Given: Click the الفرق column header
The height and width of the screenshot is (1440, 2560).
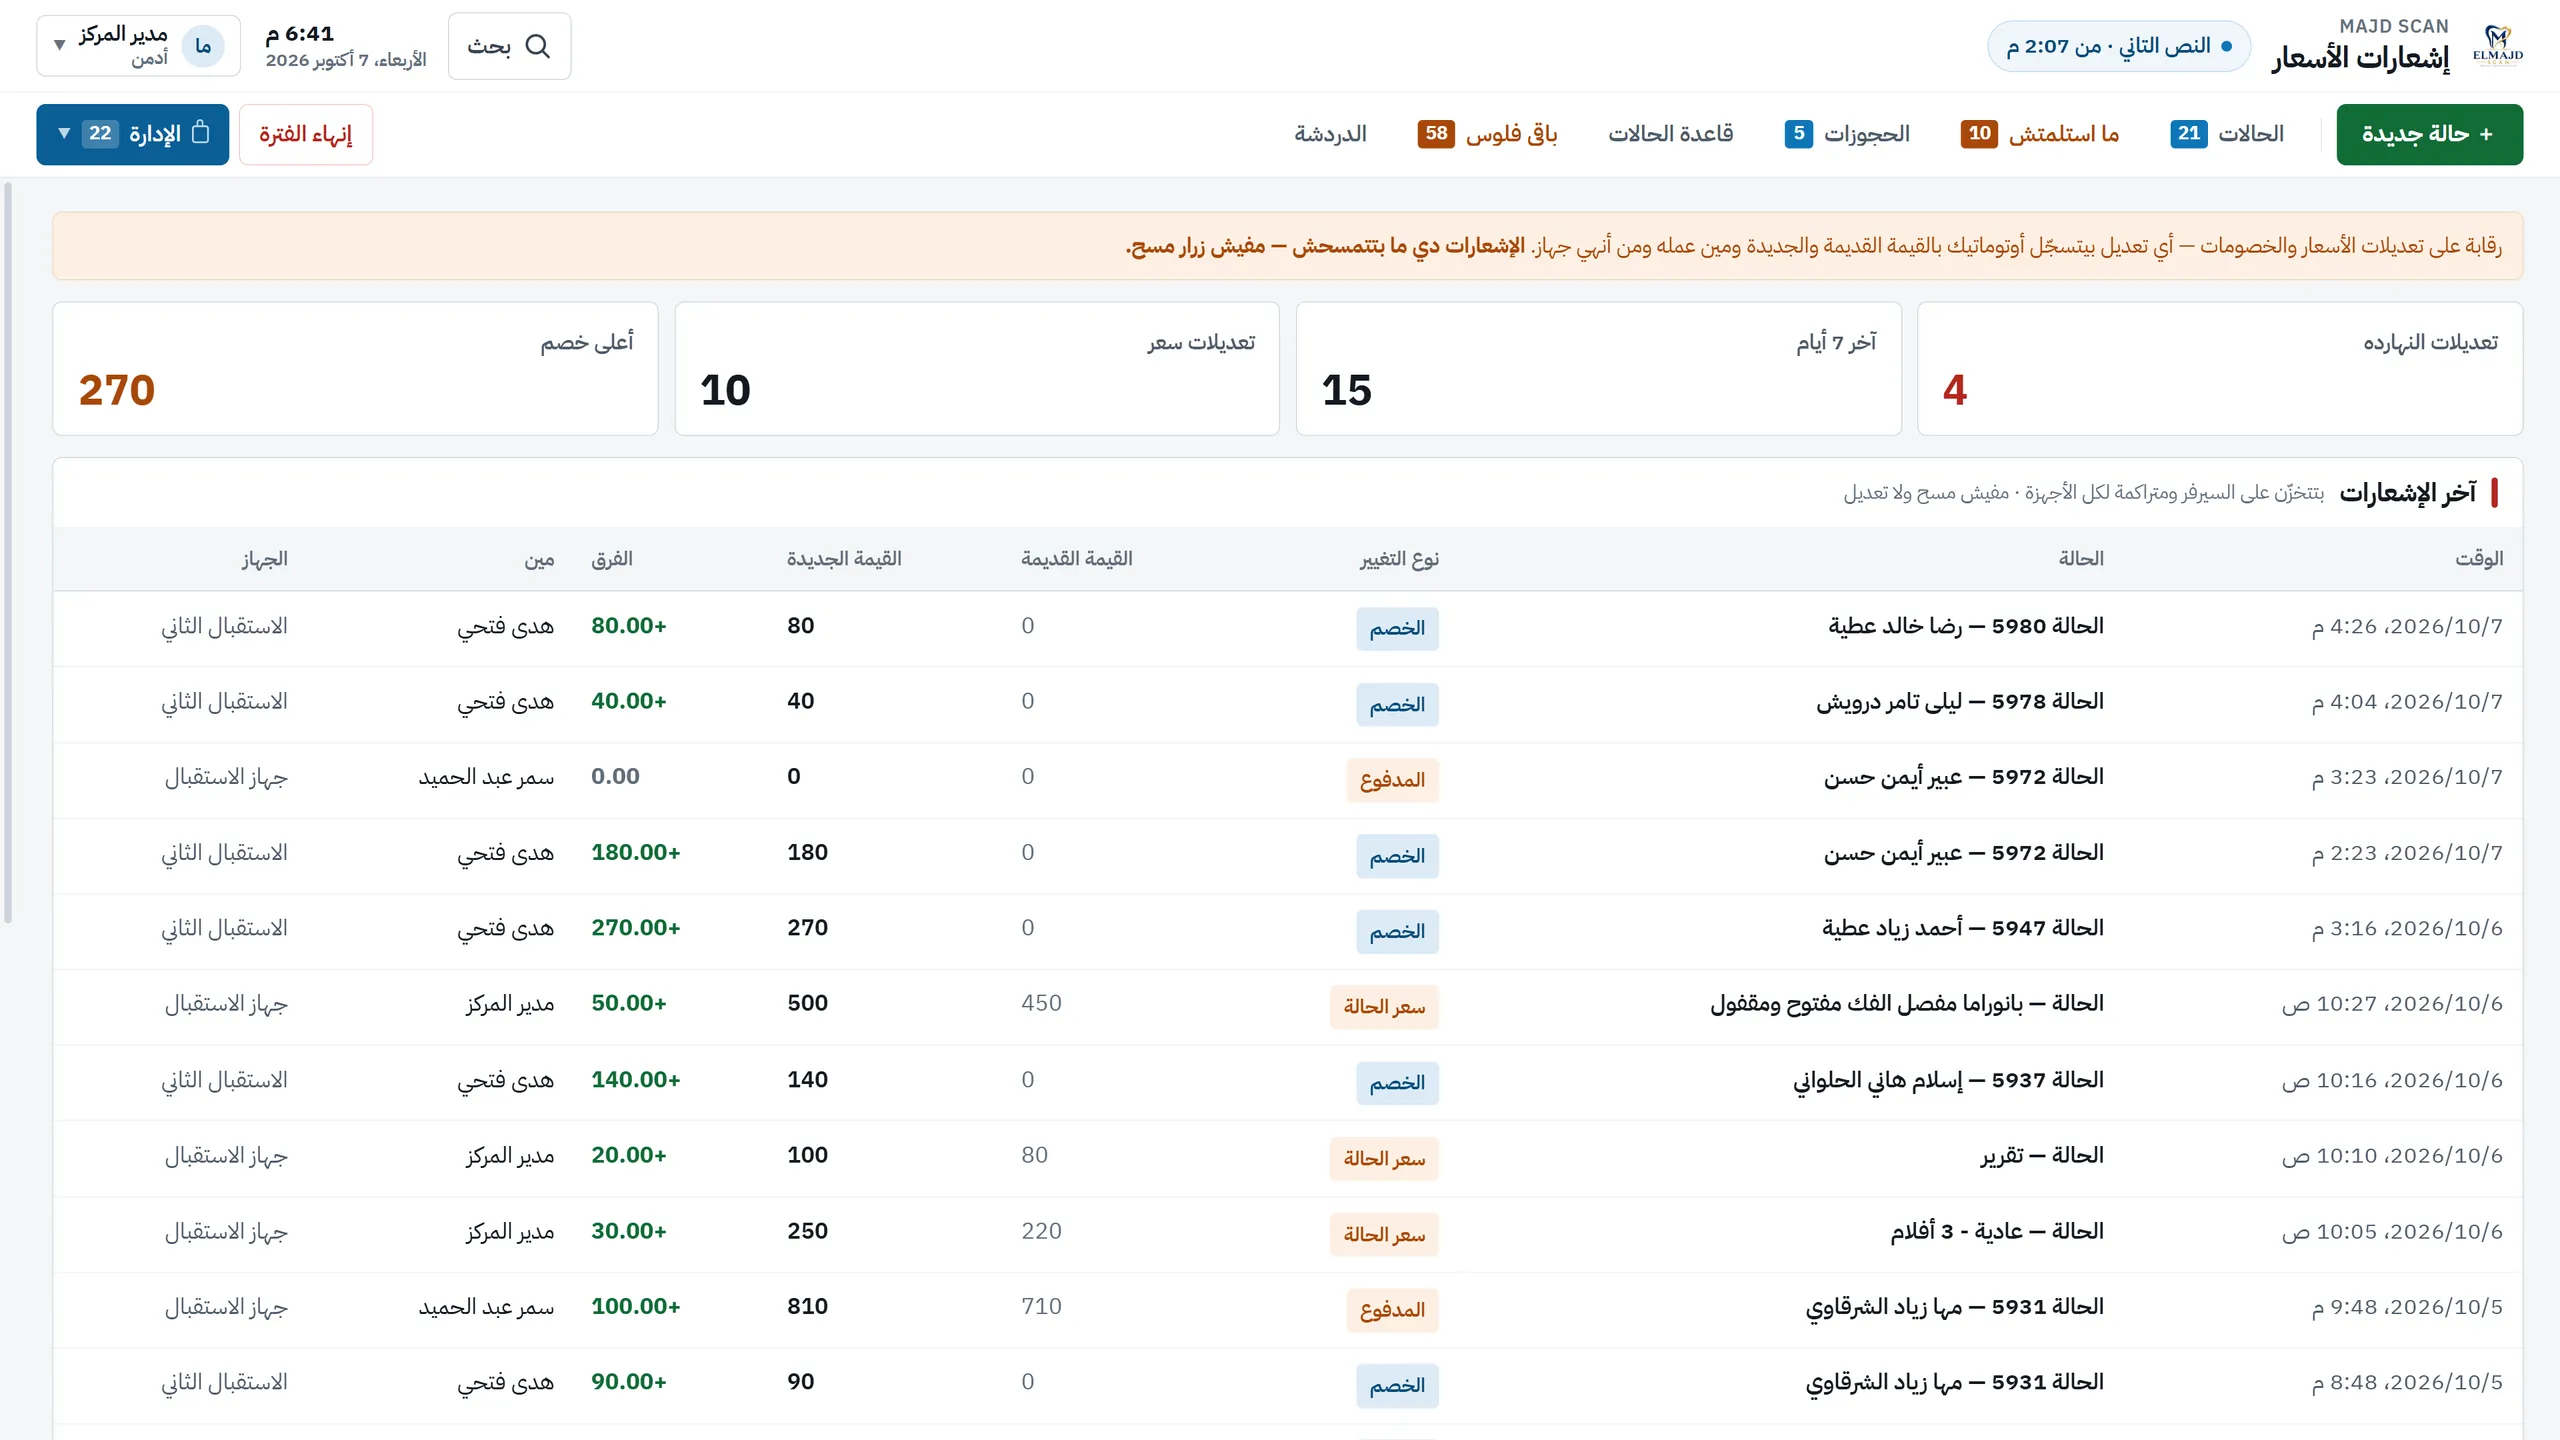Looking at the screenshot, I should coord(612,558).
